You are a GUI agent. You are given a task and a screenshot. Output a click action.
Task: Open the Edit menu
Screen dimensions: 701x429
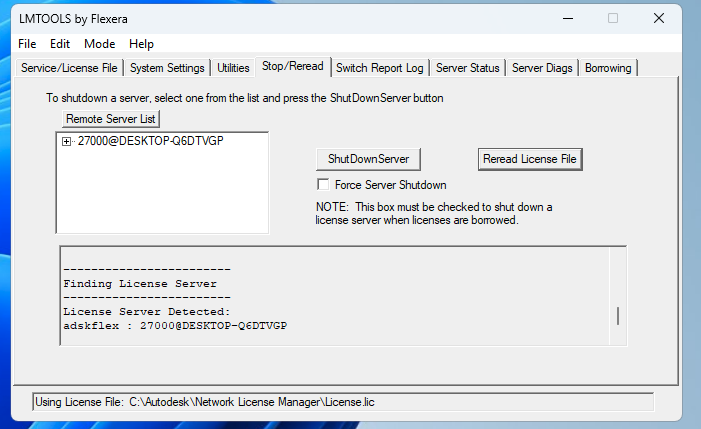point(59,44)
